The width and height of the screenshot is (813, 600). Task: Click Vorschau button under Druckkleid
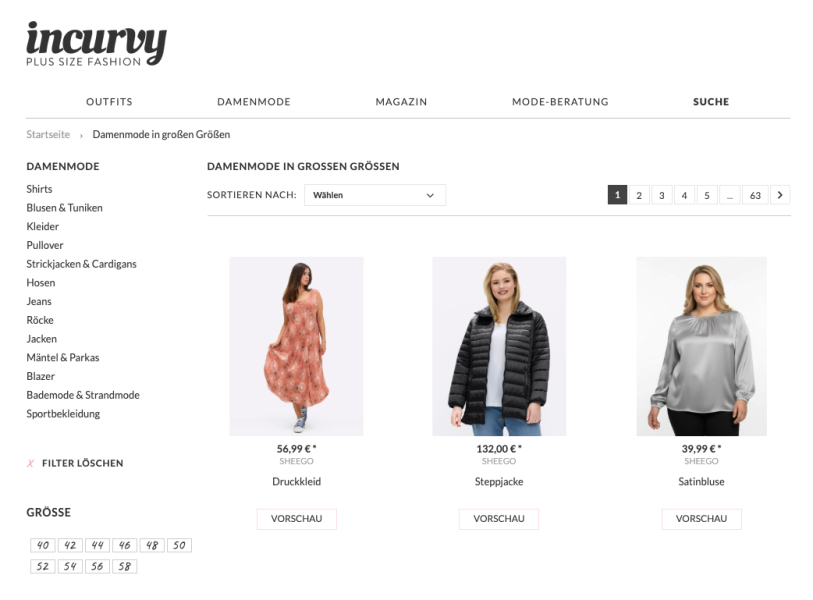[297, 519]
